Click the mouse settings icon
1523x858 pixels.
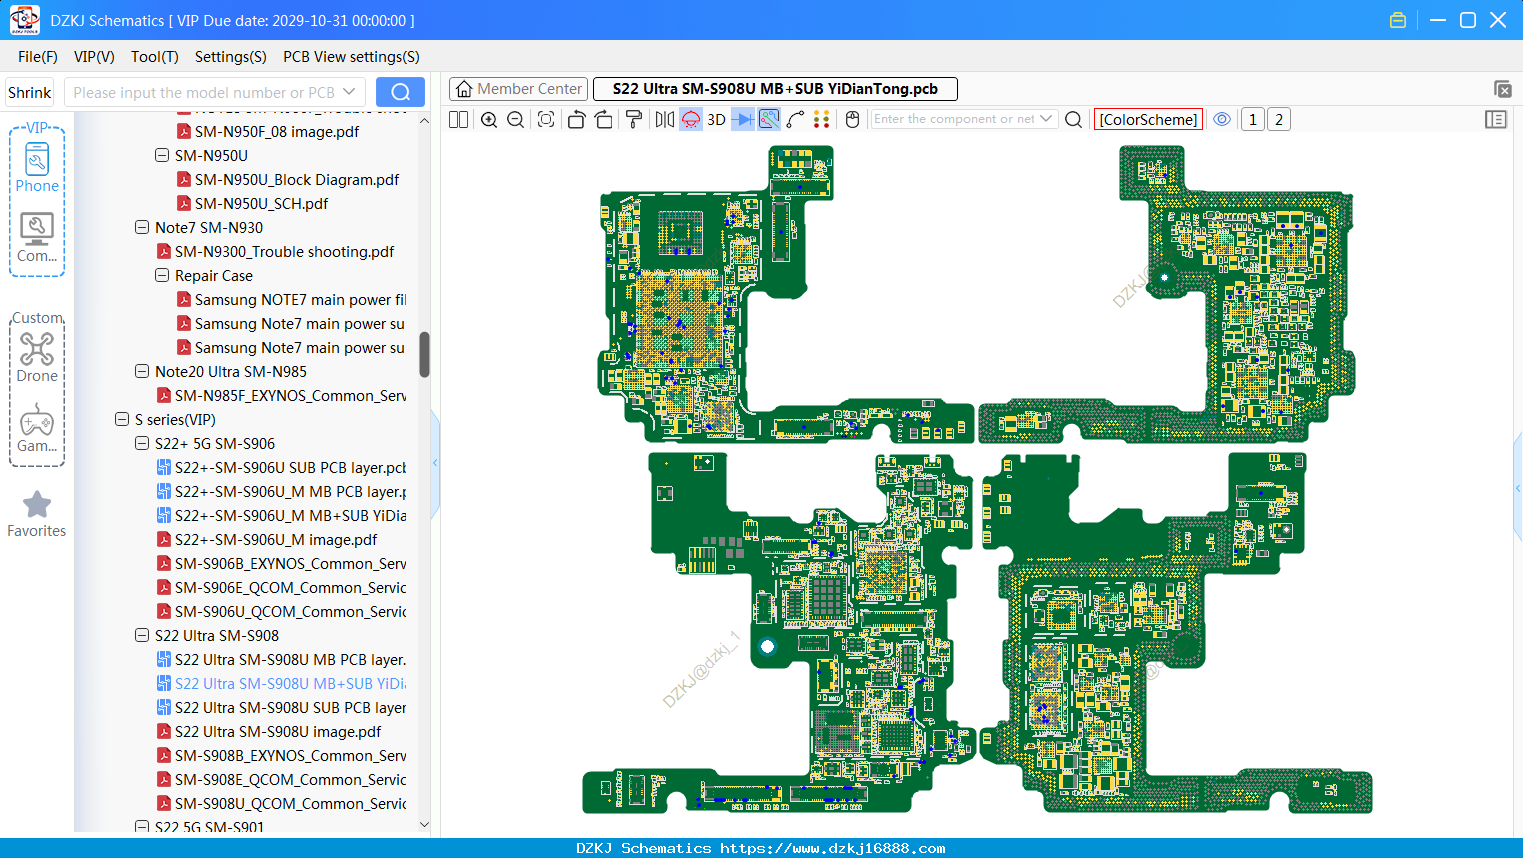[x=852, y=119]
